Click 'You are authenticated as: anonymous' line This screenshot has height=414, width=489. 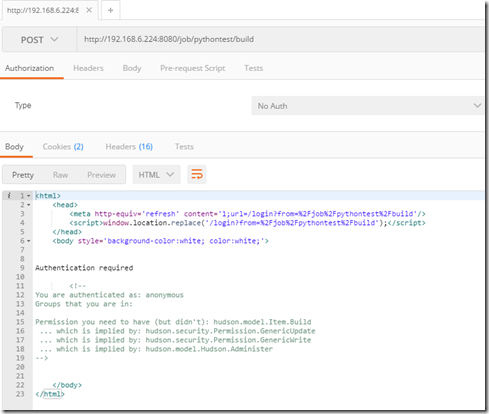[109, 295]
